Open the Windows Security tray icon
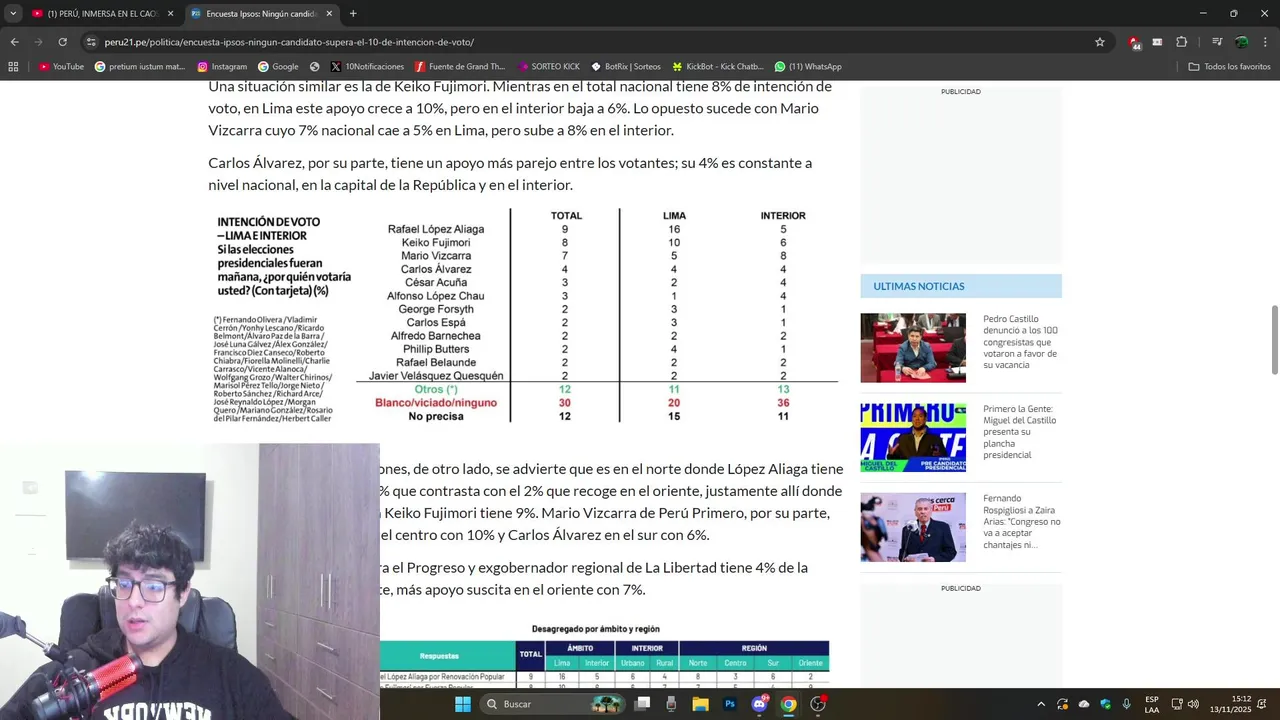This screenshot has height=720, width=1280. [x=1106, y=704]
